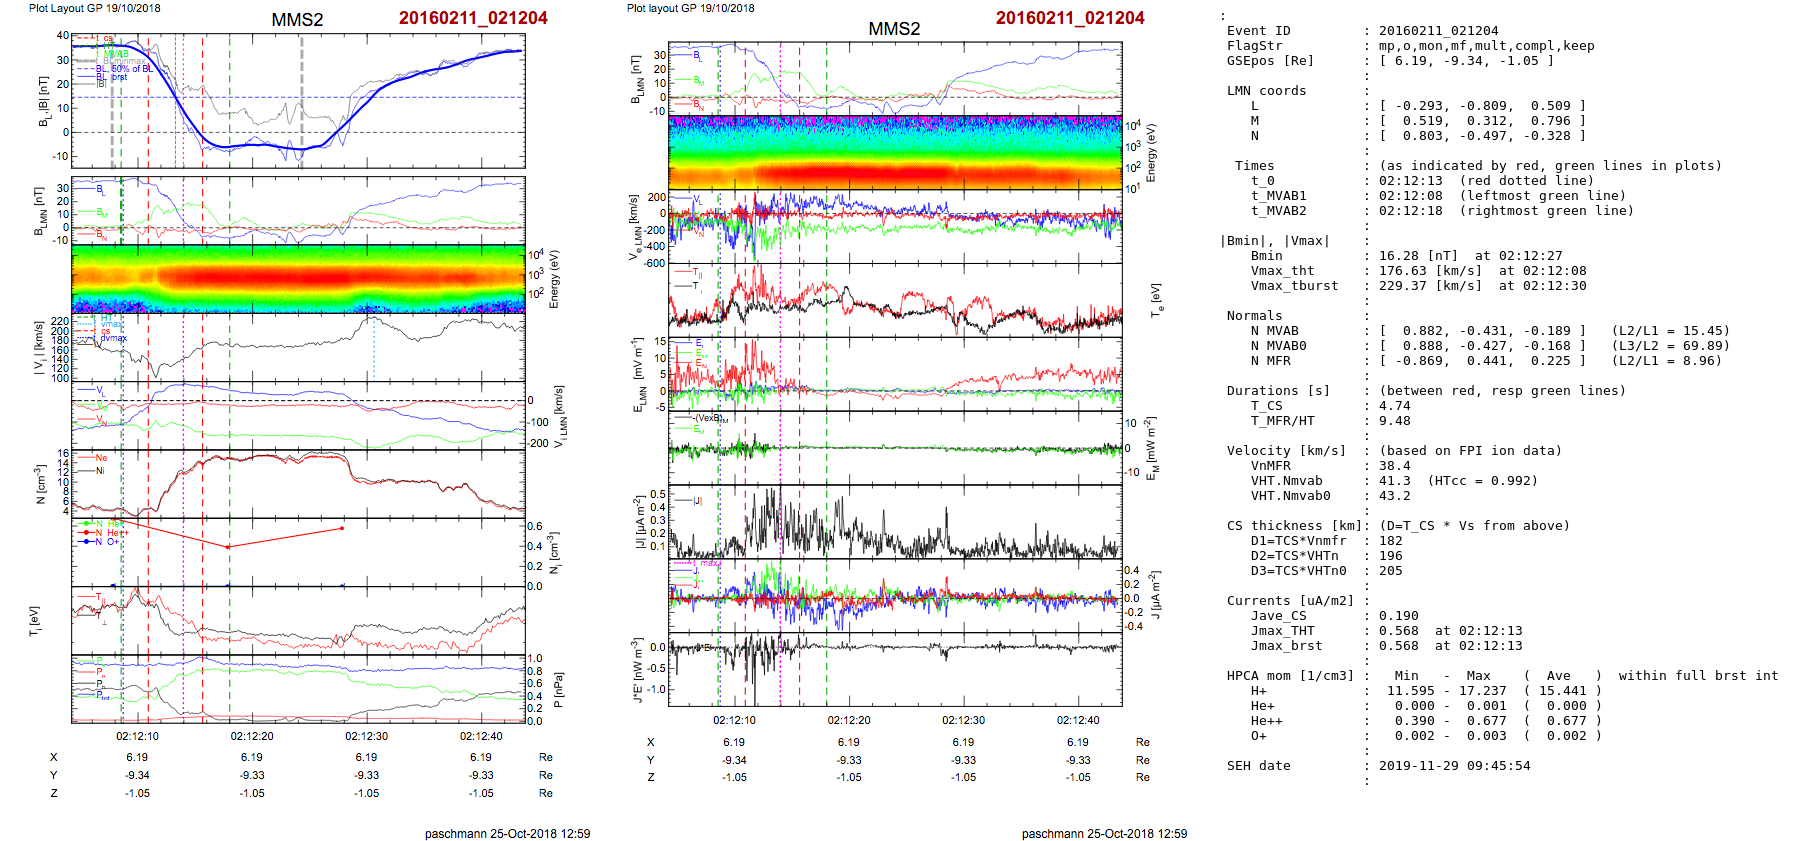Viewport: 1804px width, 841px height.
Task: Click the t_0 time value 02:12:13
Action: tap(1411, 181)
